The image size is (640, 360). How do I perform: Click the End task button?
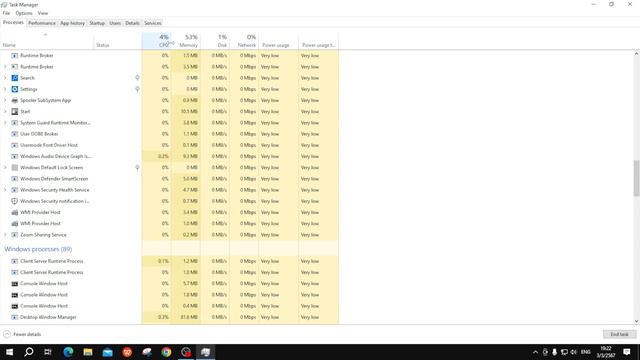619,334
